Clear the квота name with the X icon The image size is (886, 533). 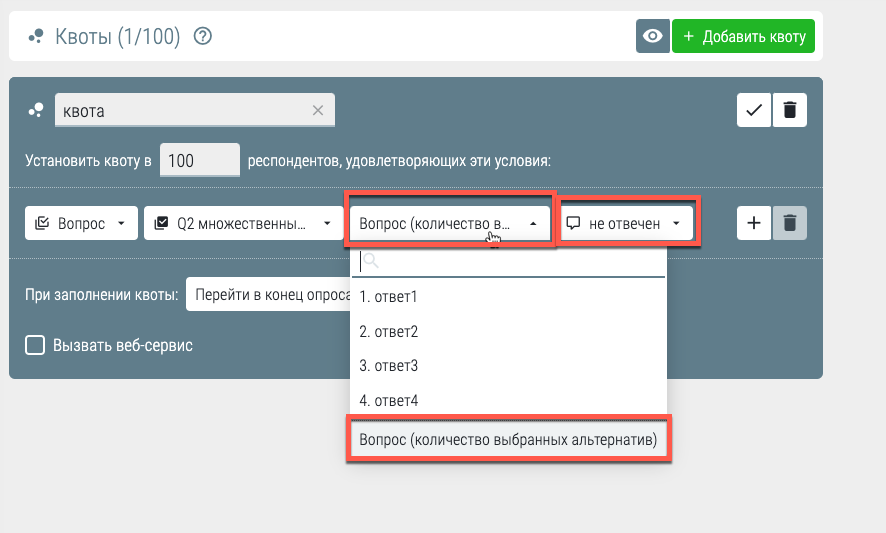pos(318,110)
